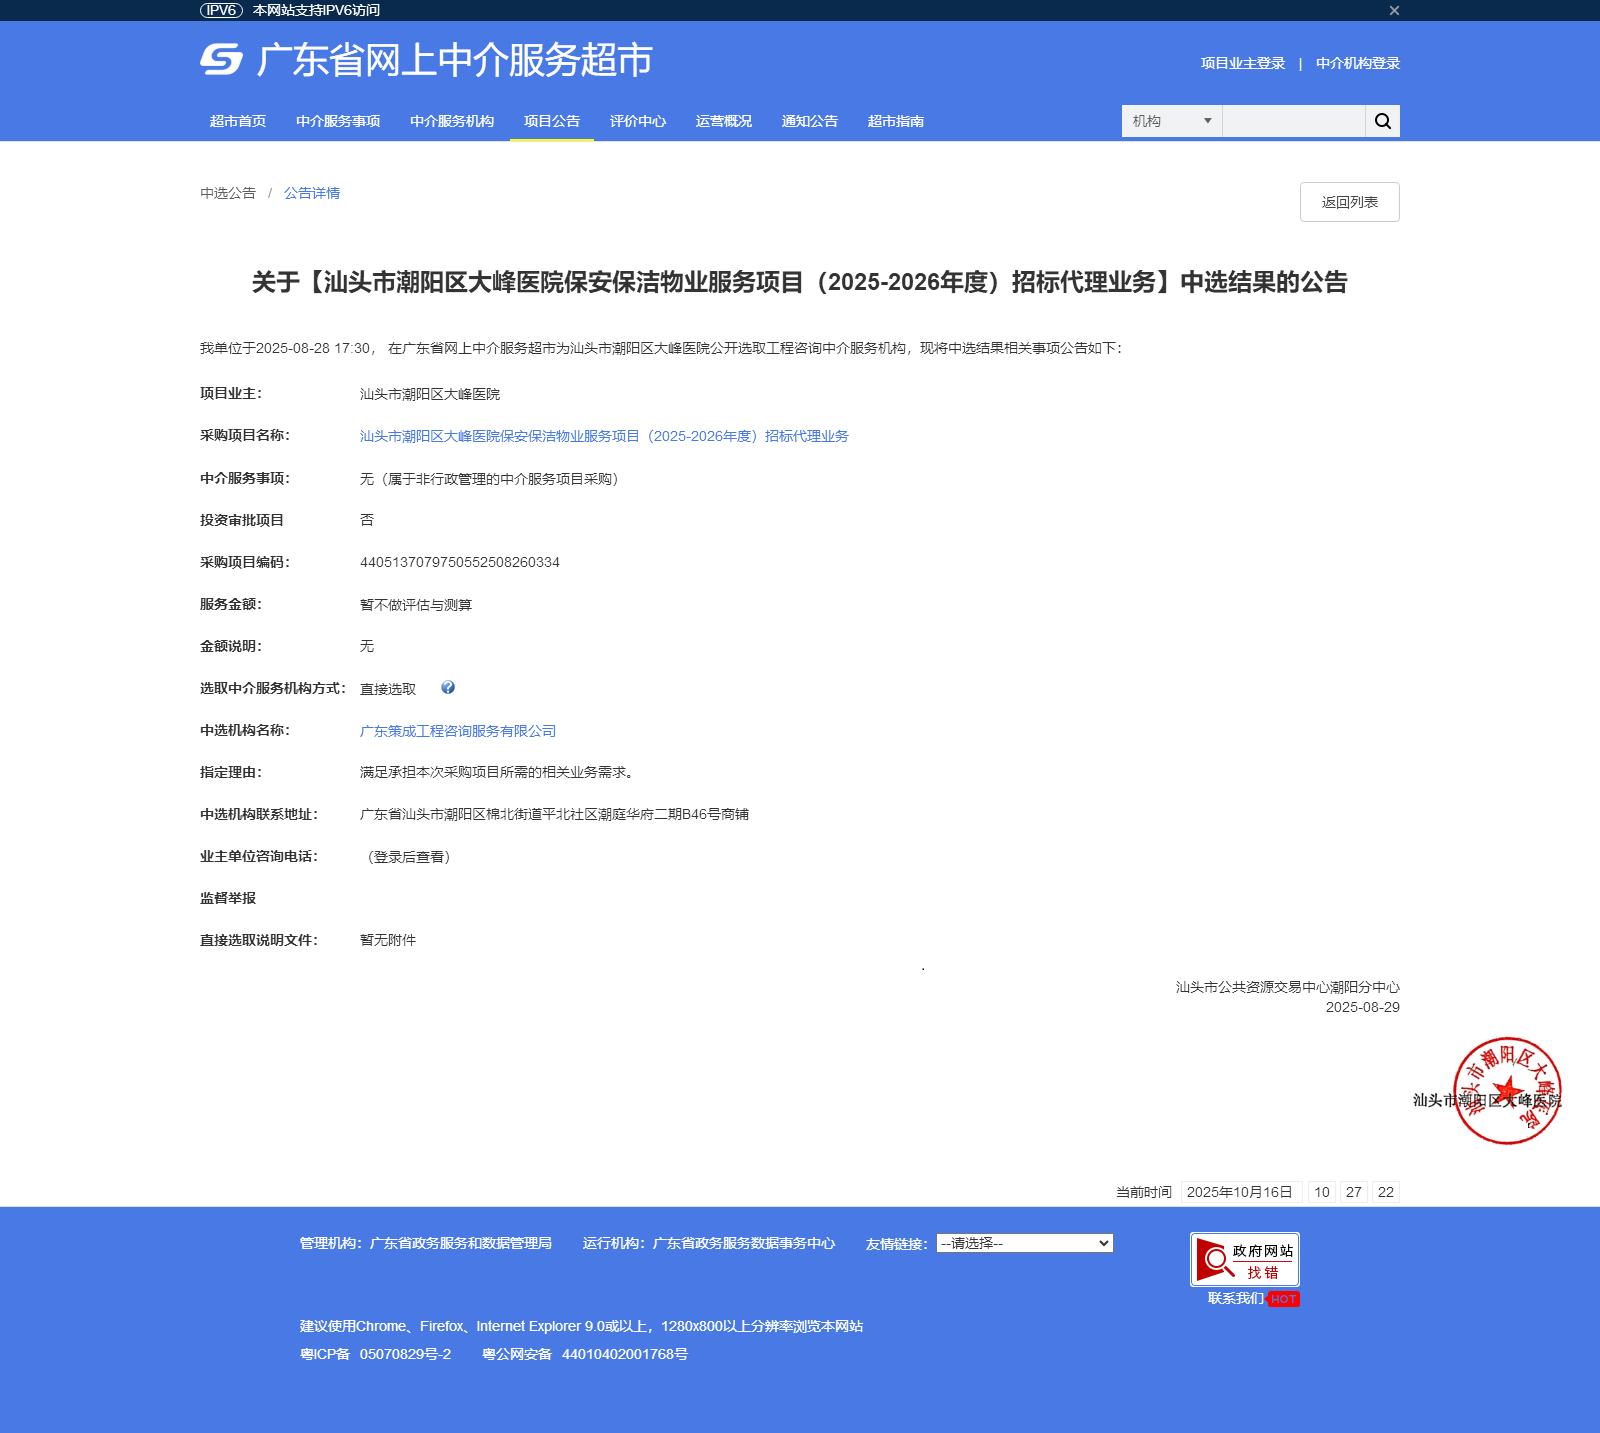Viewport: 1600px width, 1433px height.
Task: Open the 中介服务机构 menu item
Action: pos(452,121)
